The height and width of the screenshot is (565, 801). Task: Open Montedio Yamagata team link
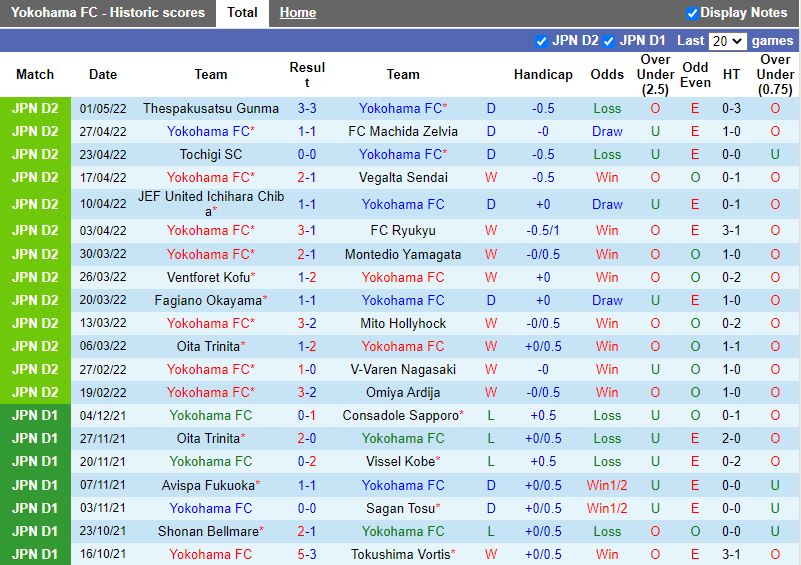pos(403,254)
